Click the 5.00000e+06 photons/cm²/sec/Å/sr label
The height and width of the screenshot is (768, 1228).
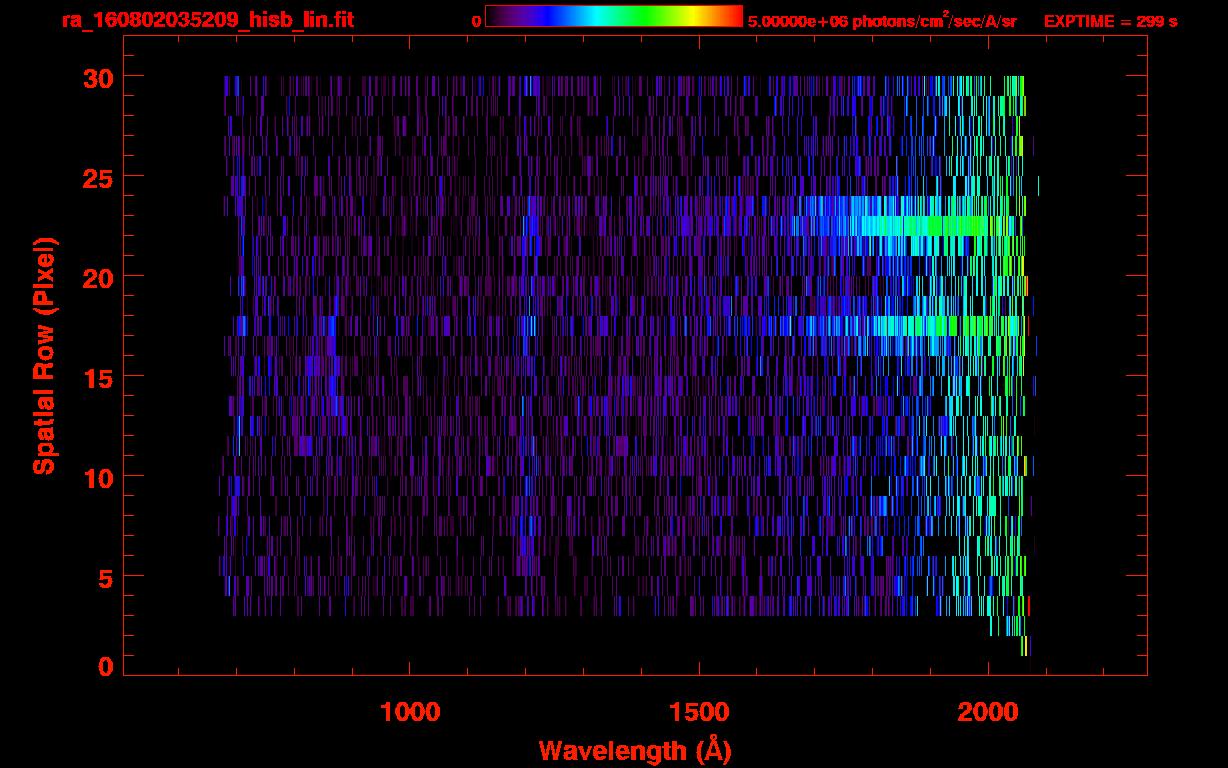(882, 21)
